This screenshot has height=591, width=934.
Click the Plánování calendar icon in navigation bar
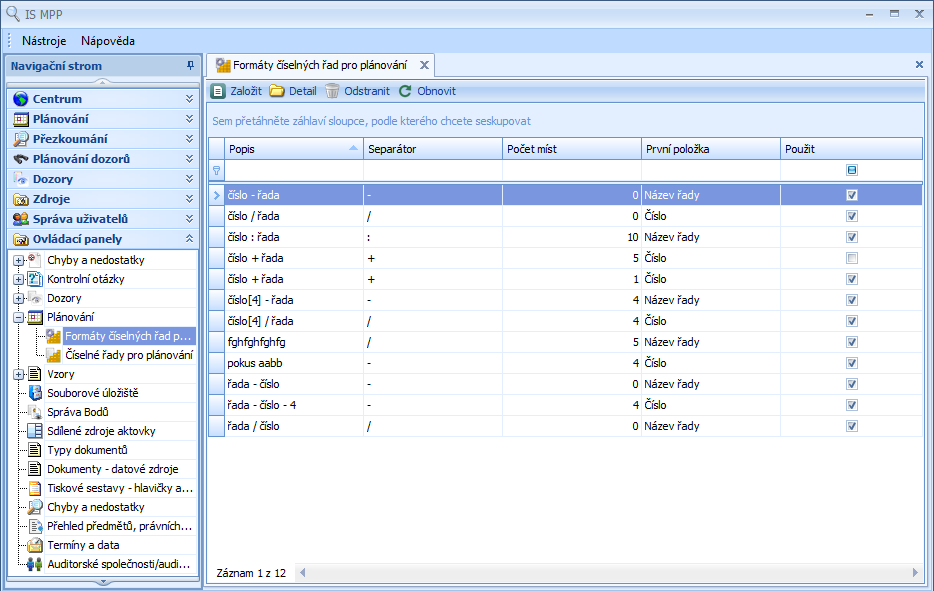coord(21,119)
